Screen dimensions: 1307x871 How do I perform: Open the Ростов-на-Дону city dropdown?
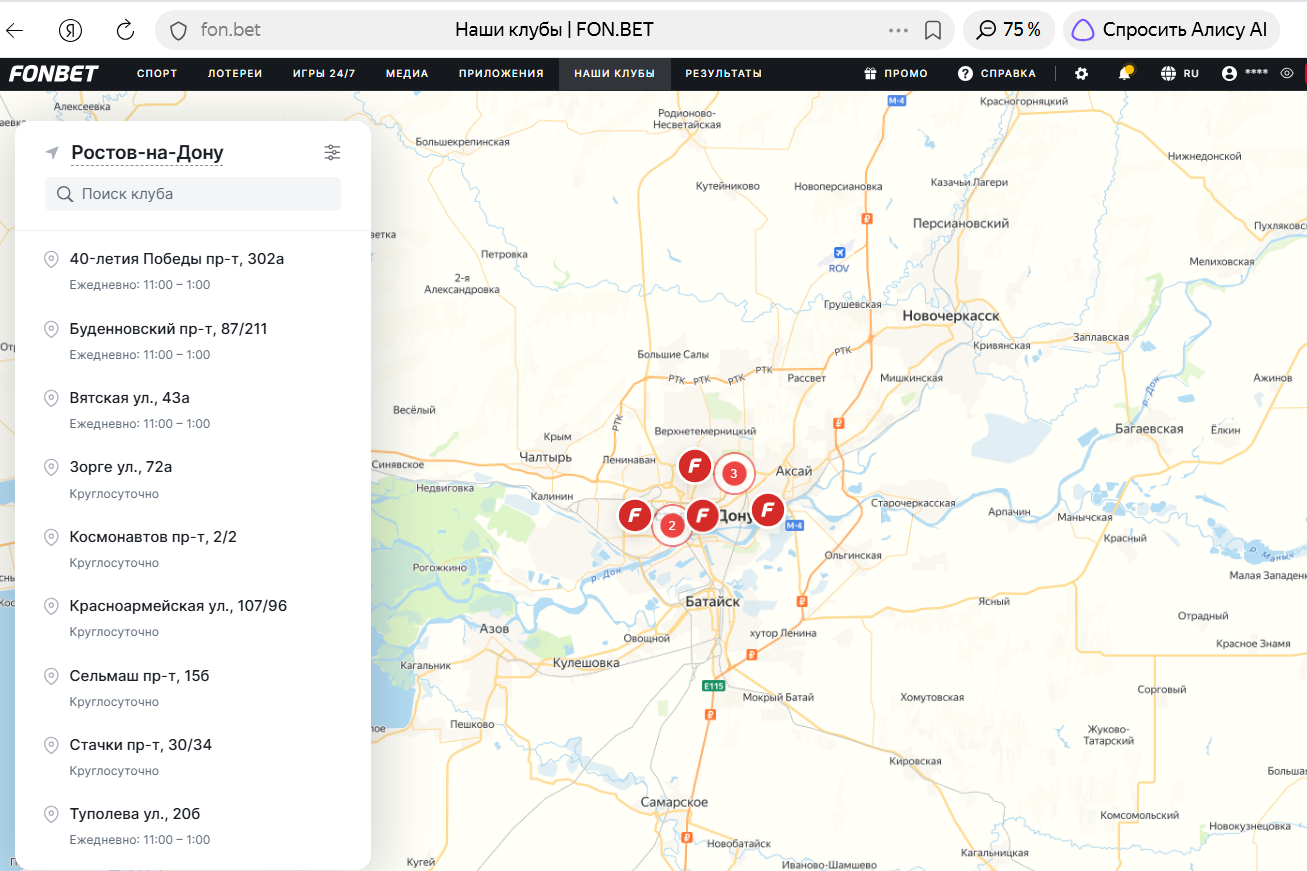pyautogui.click(x=147, y=153)
